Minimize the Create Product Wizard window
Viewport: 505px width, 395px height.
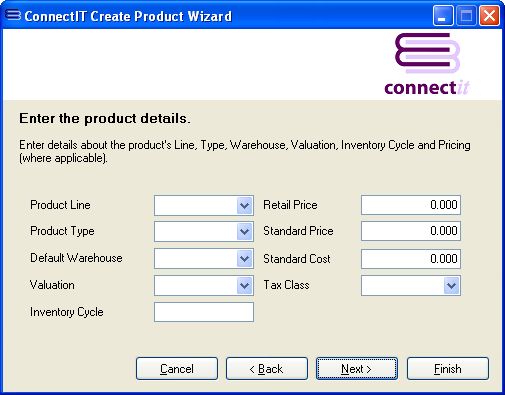coord(443,16)
